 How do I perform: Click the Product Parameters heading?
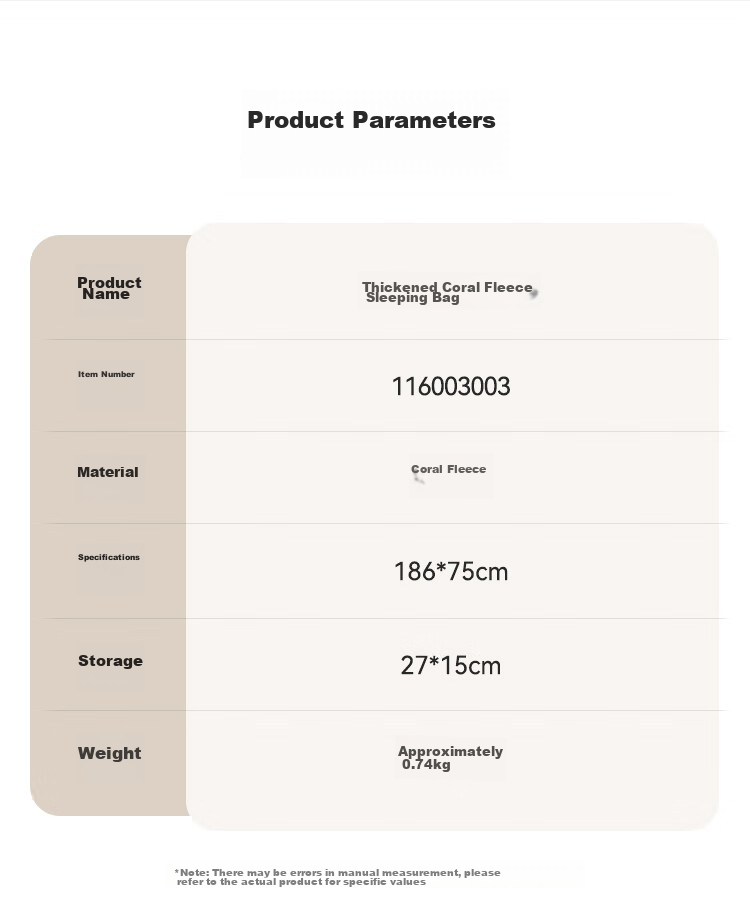point(371,120)
